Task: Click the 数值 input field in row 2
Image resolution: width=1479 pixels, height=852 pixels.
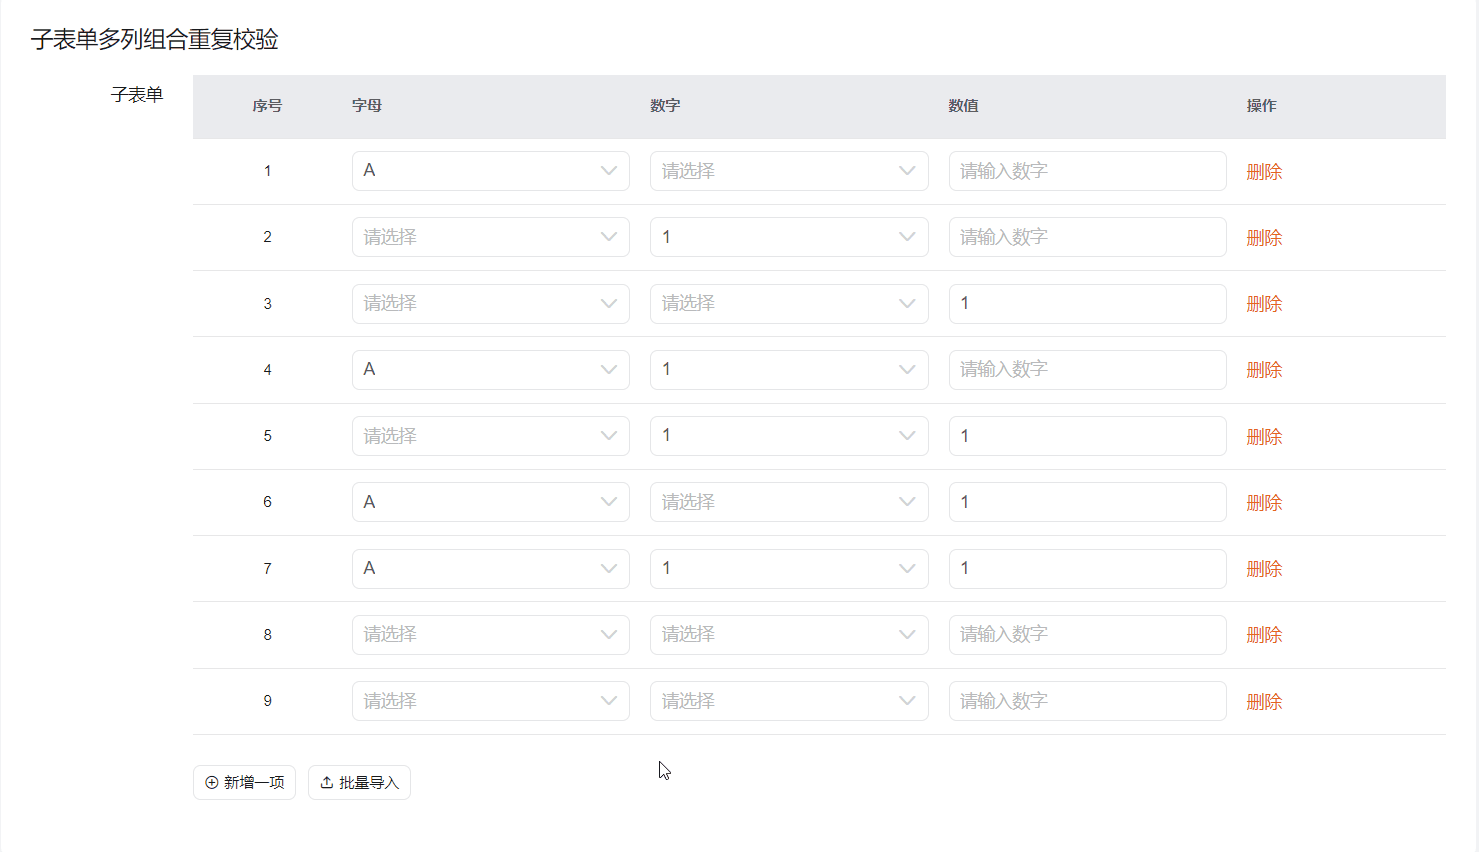Action: tap(1087, 237)
